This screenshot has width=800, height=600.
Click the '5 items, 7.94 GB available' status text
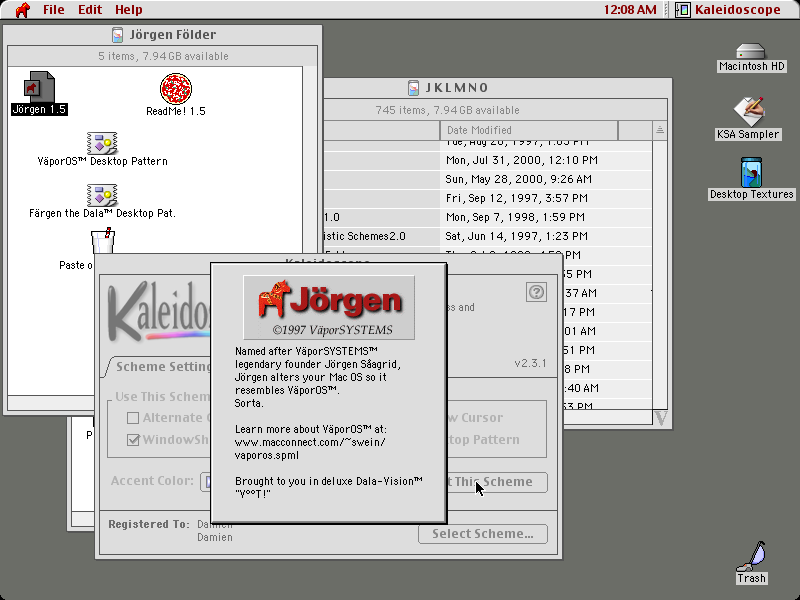tap(163, 56)
